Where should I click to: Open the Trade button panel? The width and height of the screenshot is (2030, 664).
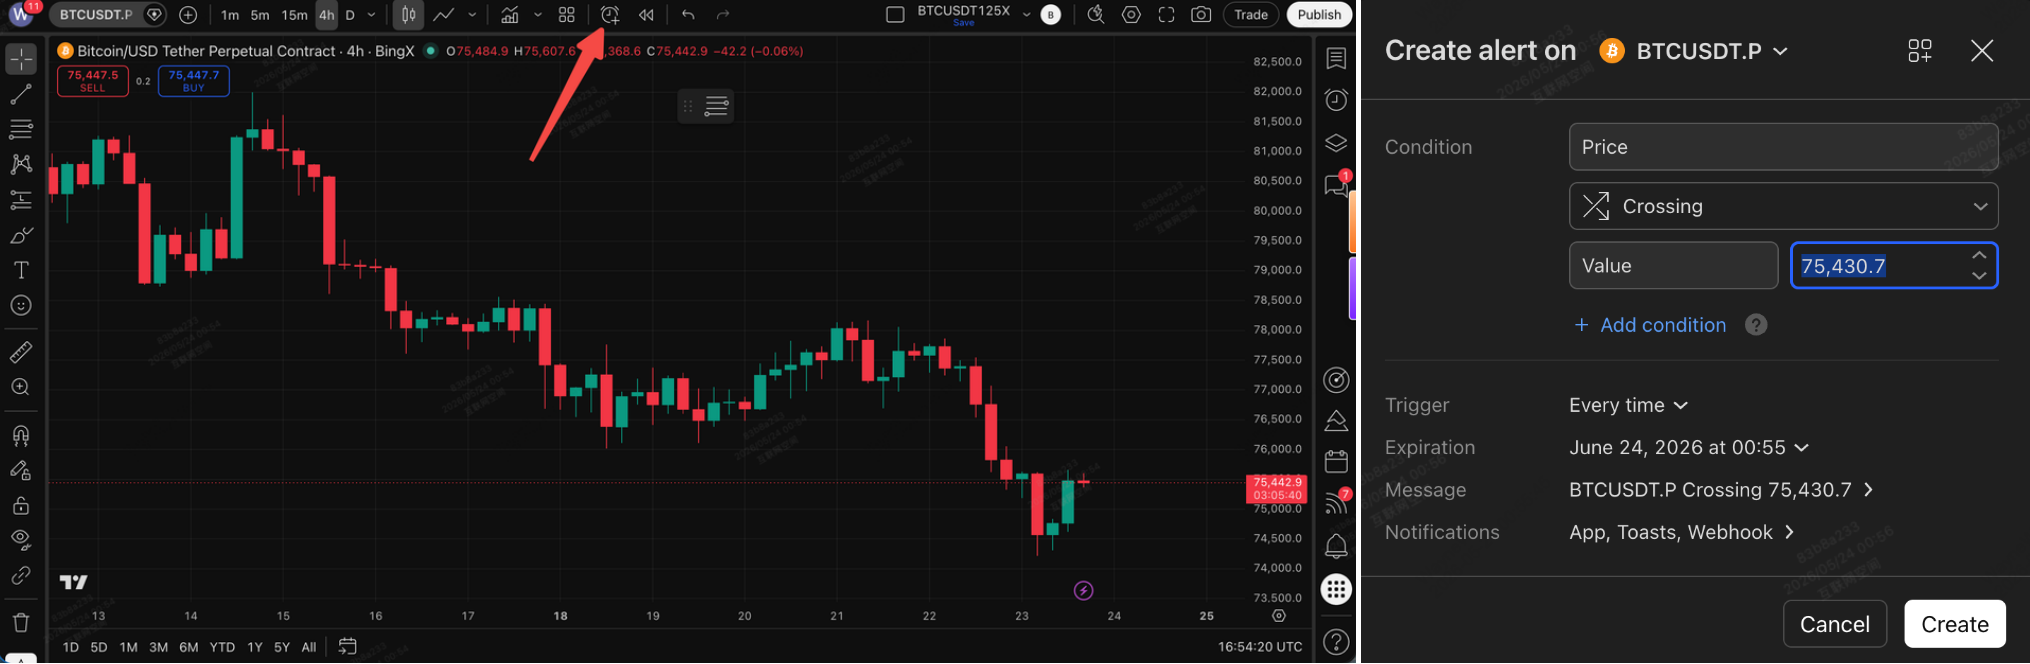point(1250,15)
